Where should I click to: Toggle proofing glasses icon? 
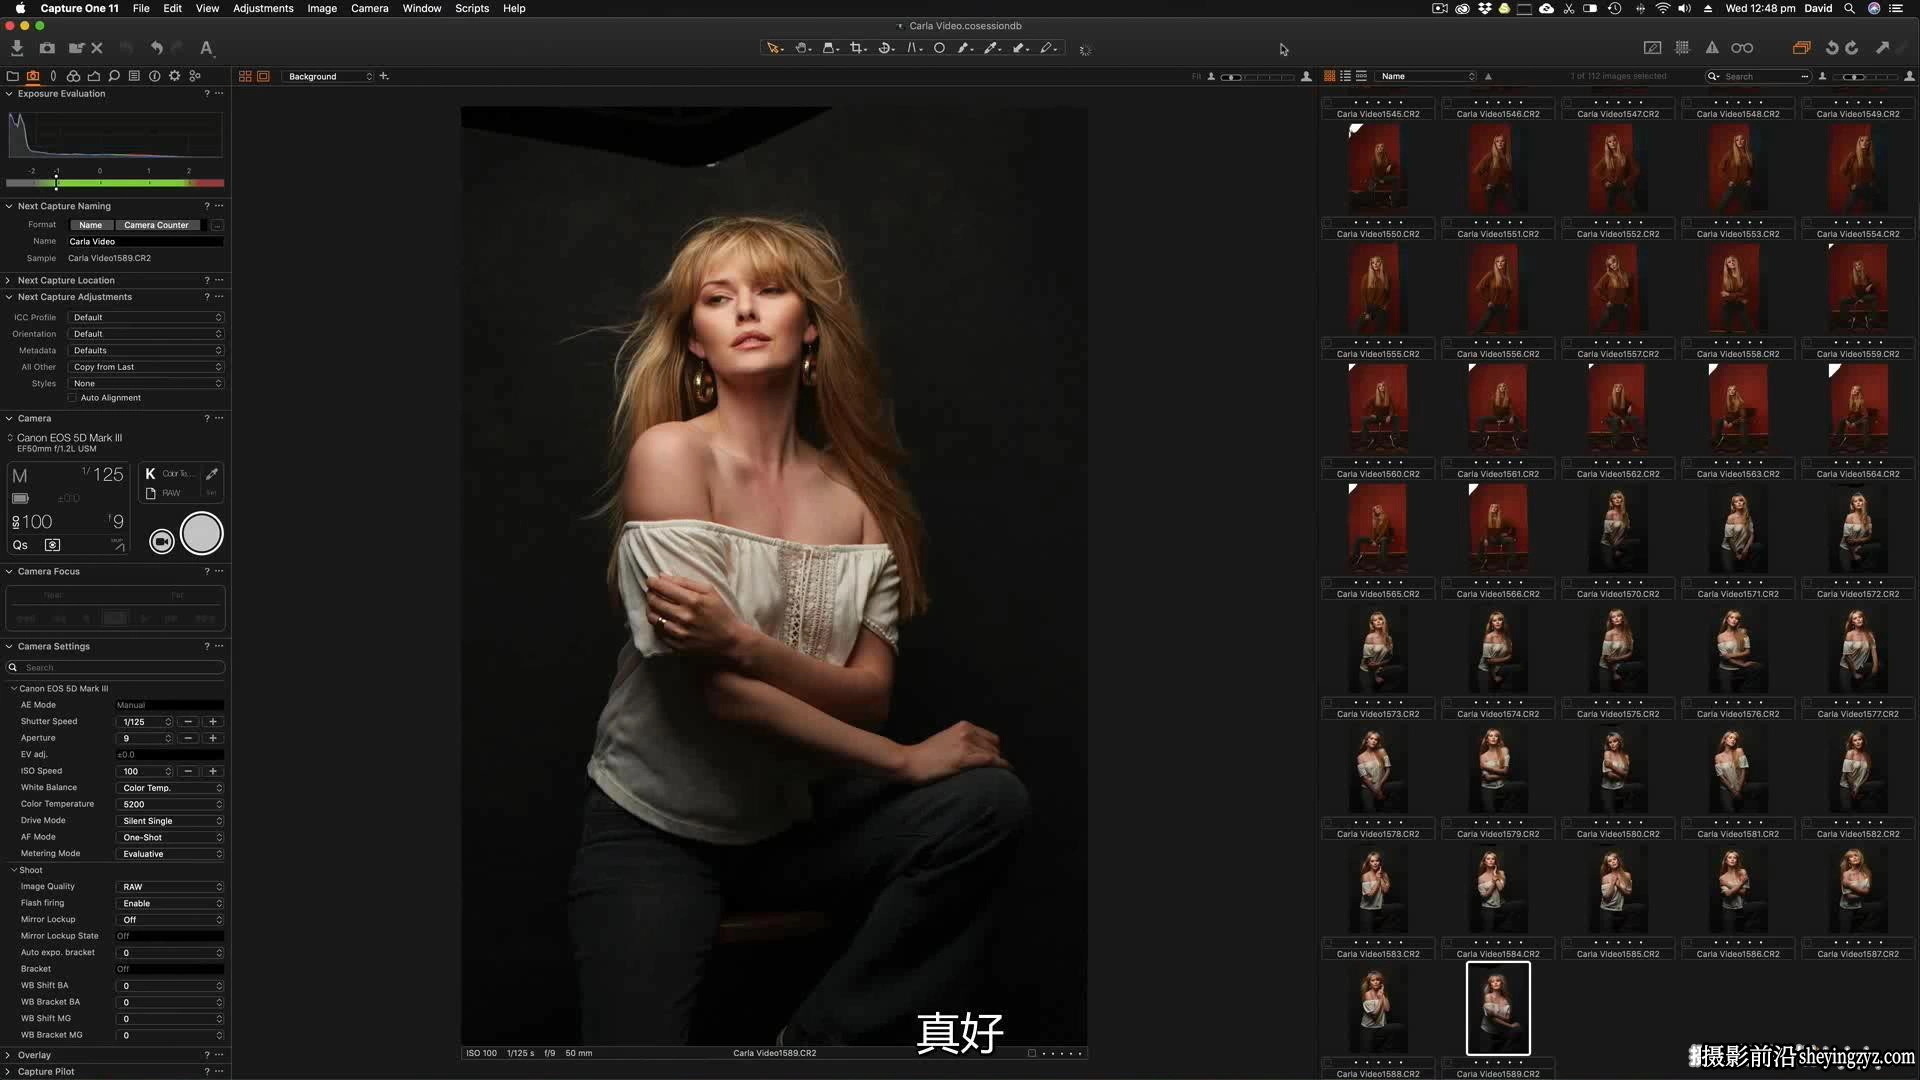[1742, 48]
